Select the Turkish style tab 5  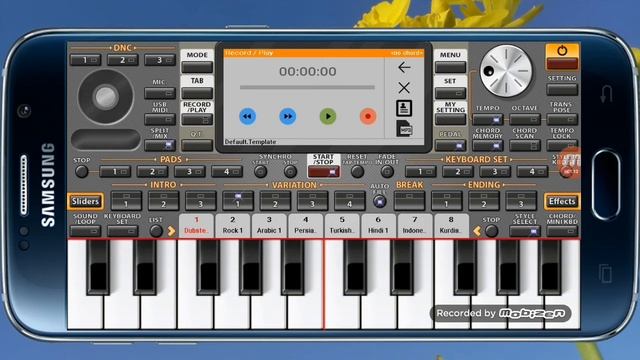tap(342, 225)
